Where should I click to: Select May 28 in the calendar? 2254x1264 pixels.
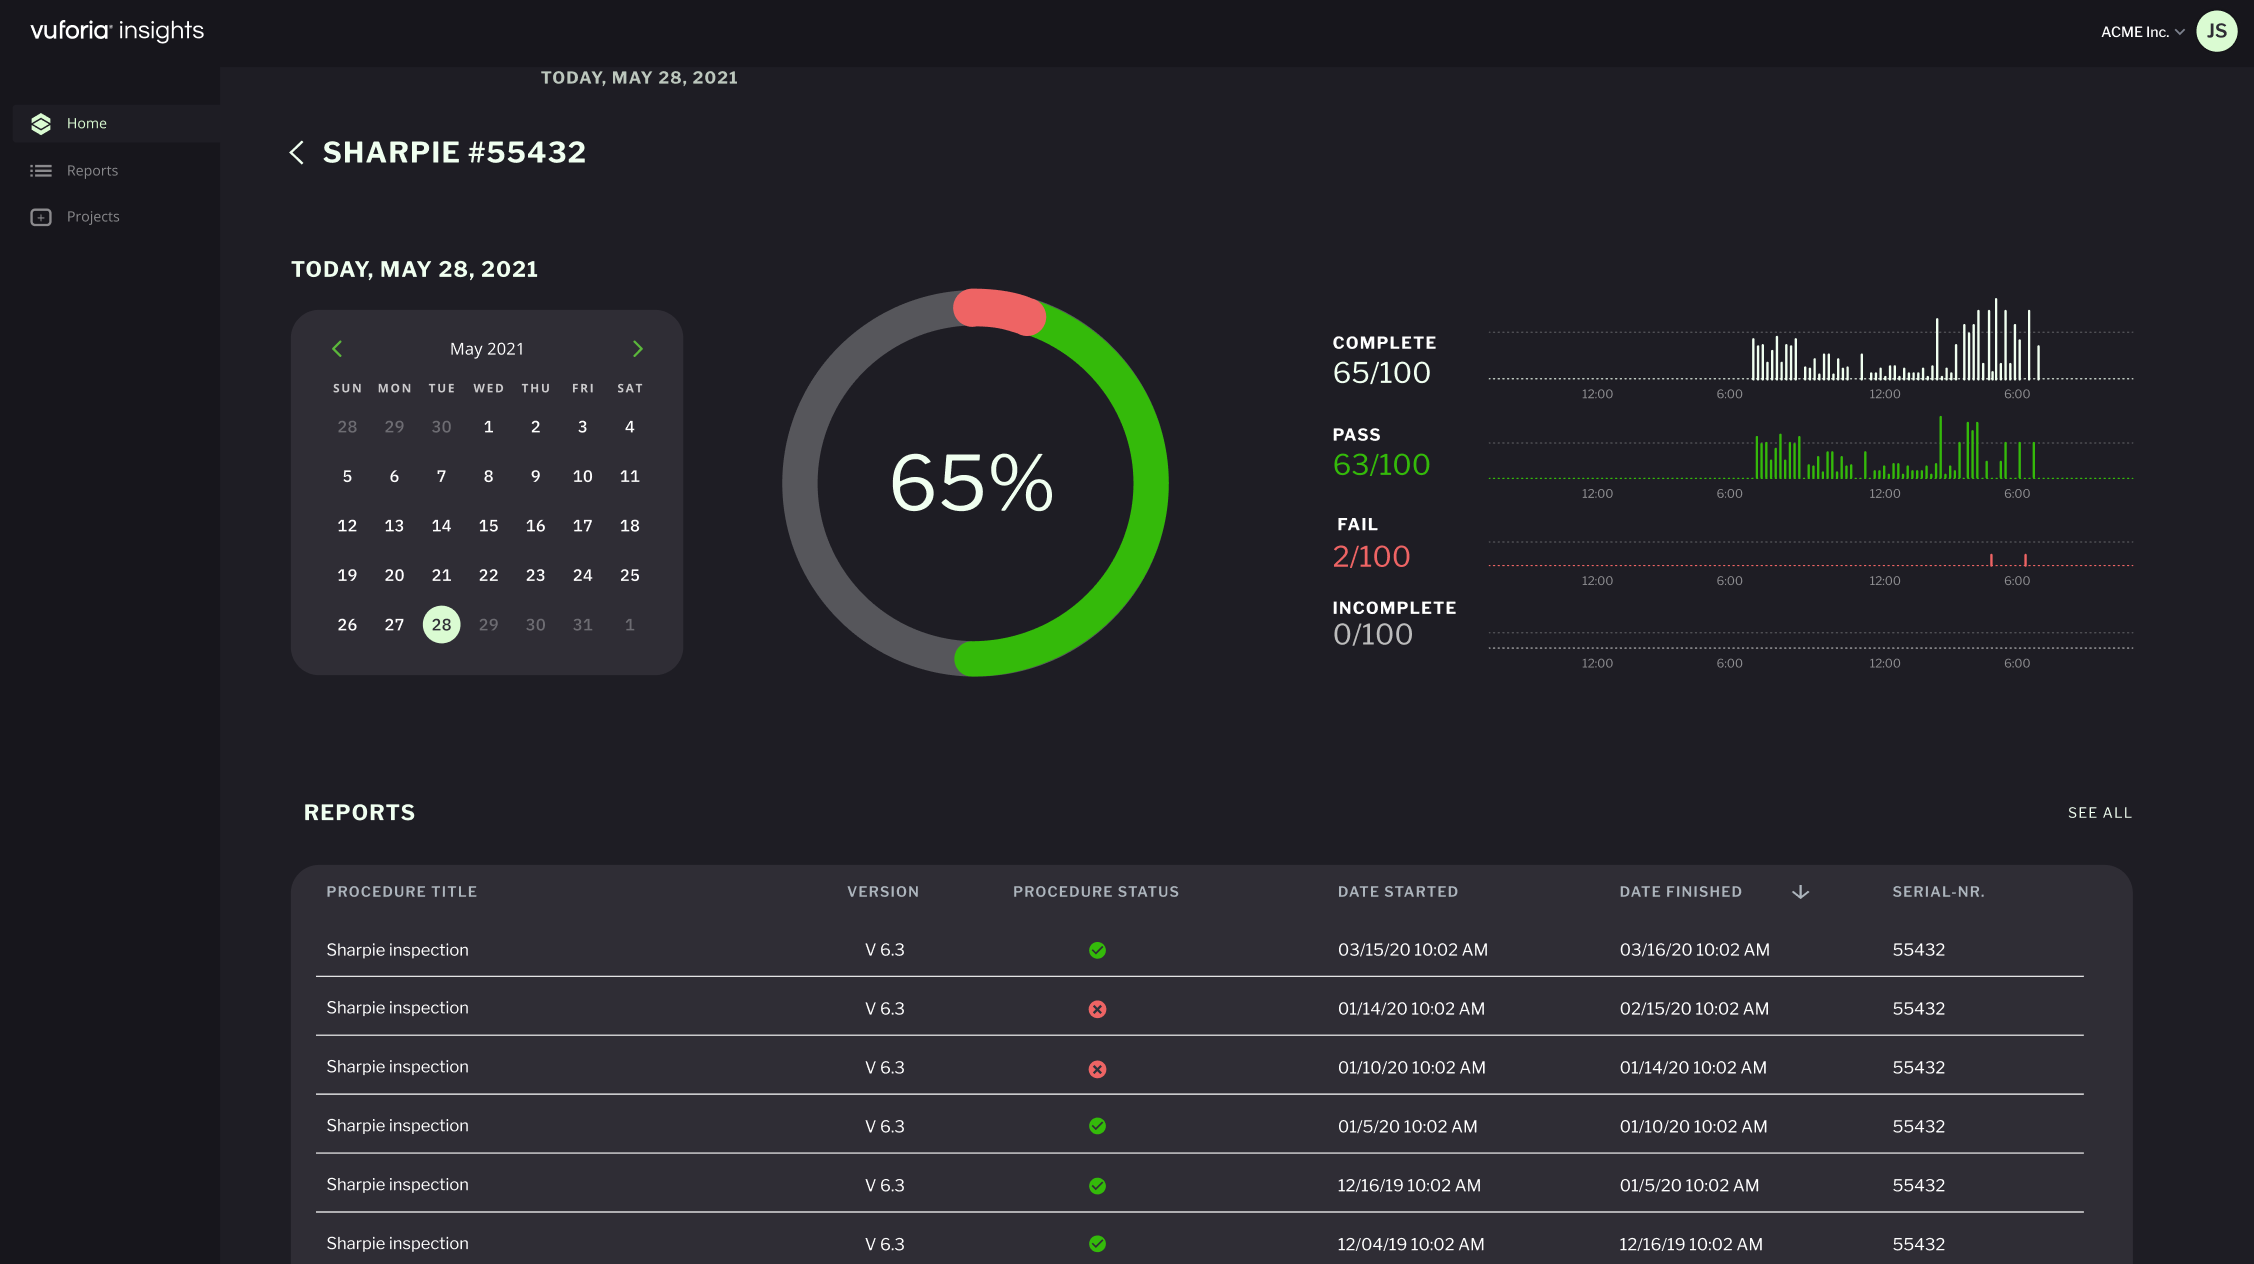pyautogui.click(x=441, y=625)
